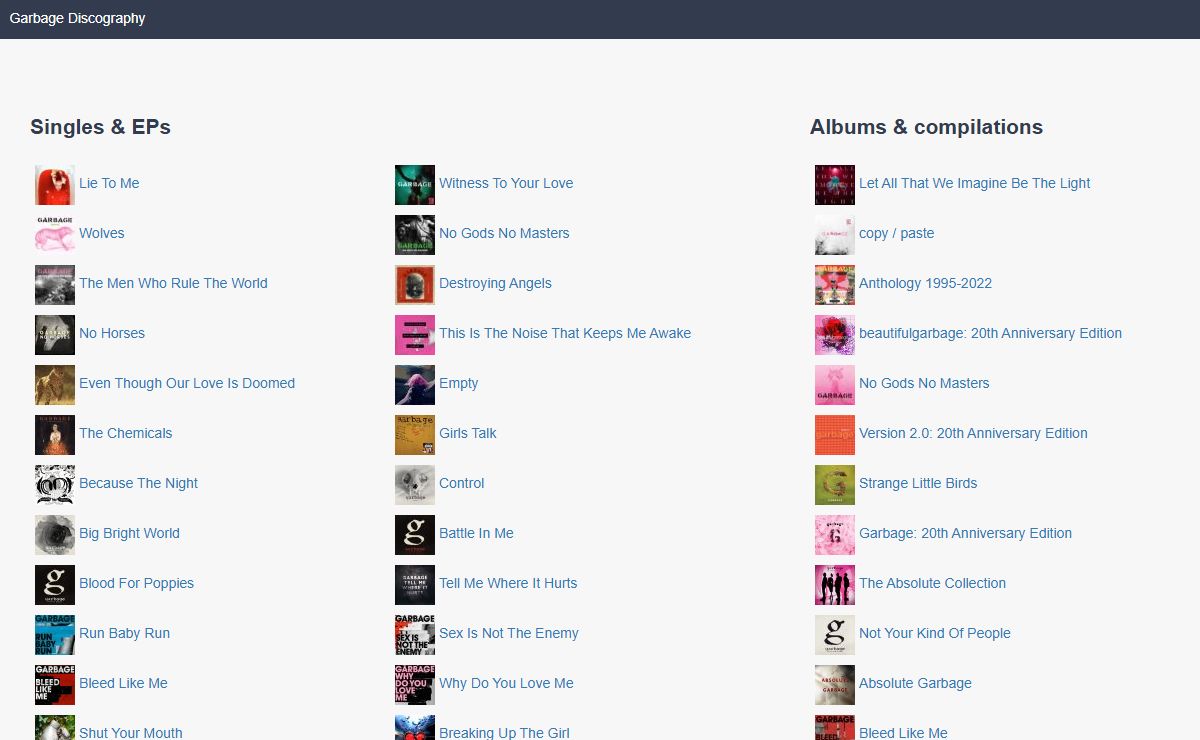Click copy / paste album cover thumbnail
This screenshot has width=1200, height=740.
tap(835, 235)
